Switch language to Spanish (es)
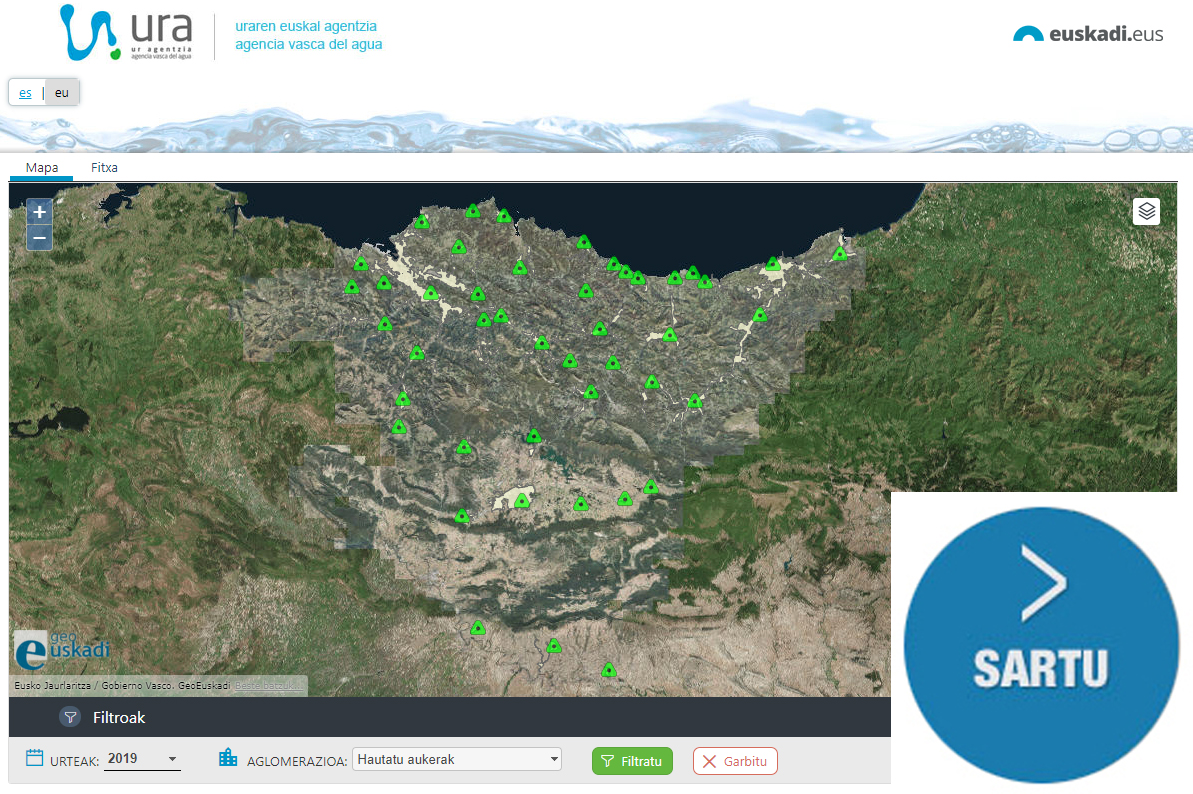 click(x=25, y=93)
